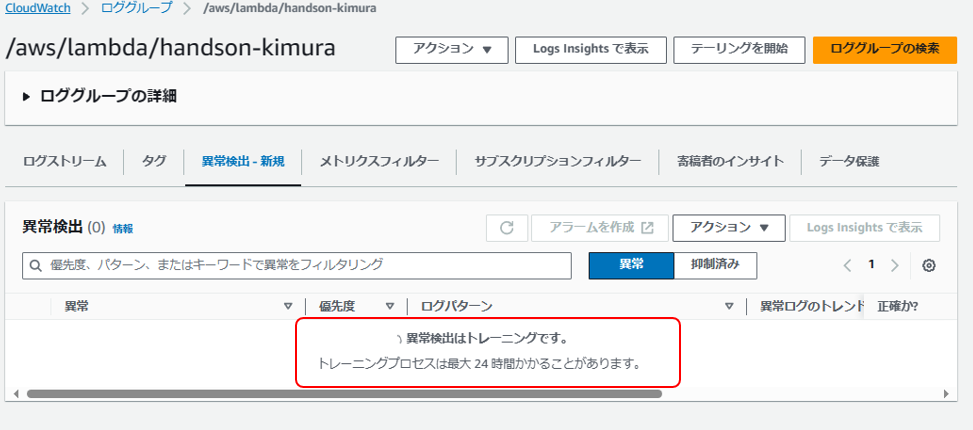Open the table settings gear icon

(928, 266)
